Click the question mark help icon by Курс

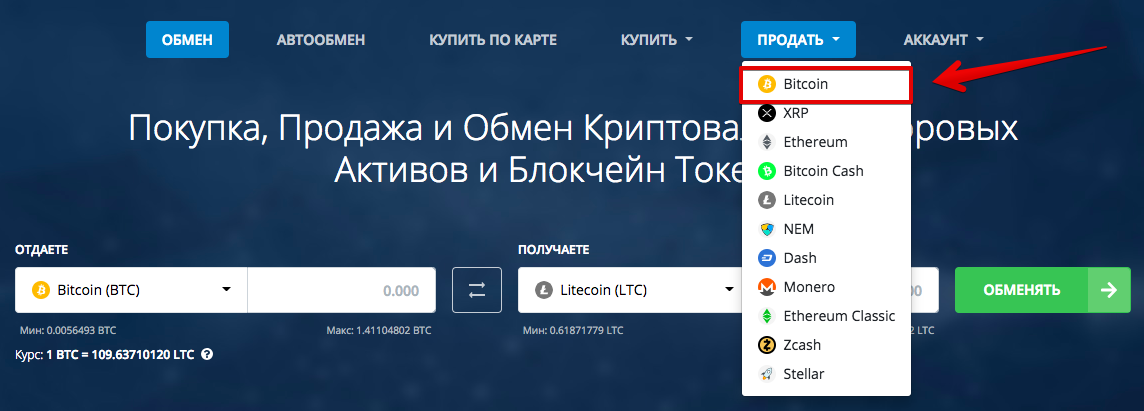click(x=207, y=354)
